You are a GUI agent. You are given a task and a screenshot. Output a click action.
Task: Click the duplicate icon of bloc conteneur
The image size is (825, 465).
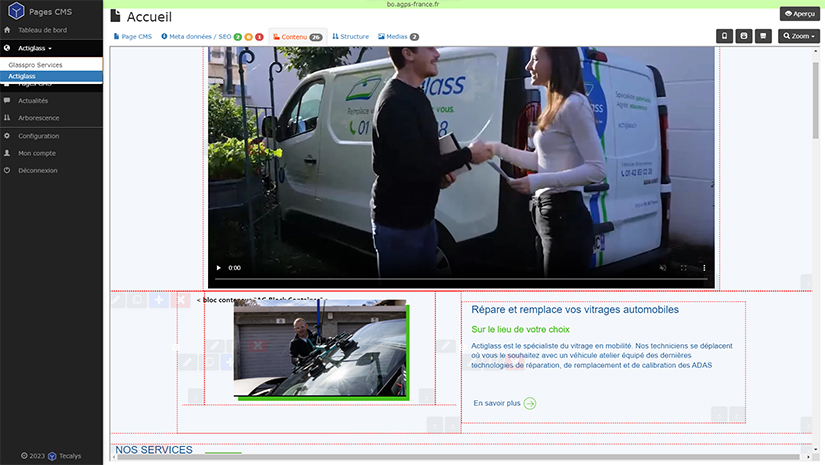pyautogui.click(x=137, y=300)
